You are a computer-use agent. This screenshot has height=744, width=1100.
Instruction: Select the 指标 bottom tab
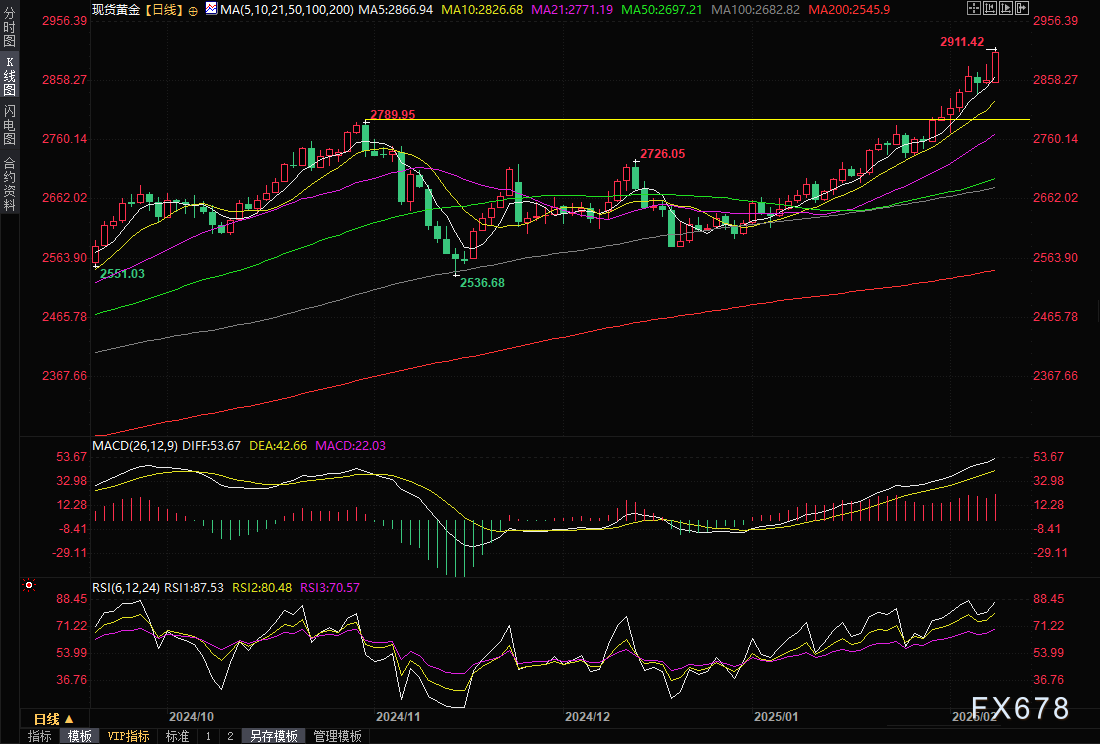pos(40,736)
